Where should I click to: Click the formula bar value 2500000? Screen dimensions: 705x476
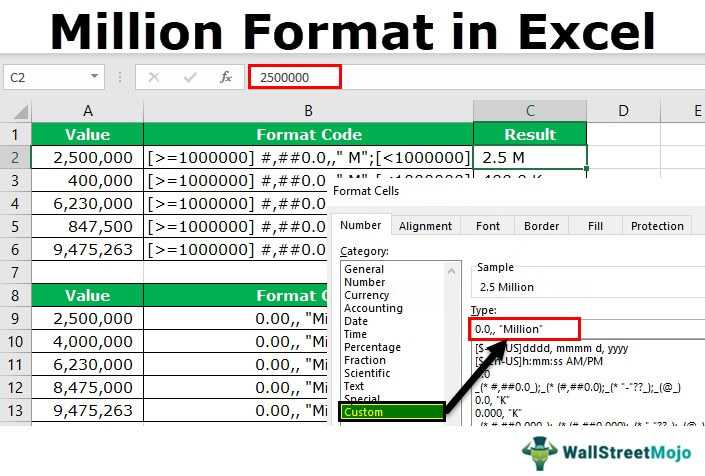(x=285, y=77)
